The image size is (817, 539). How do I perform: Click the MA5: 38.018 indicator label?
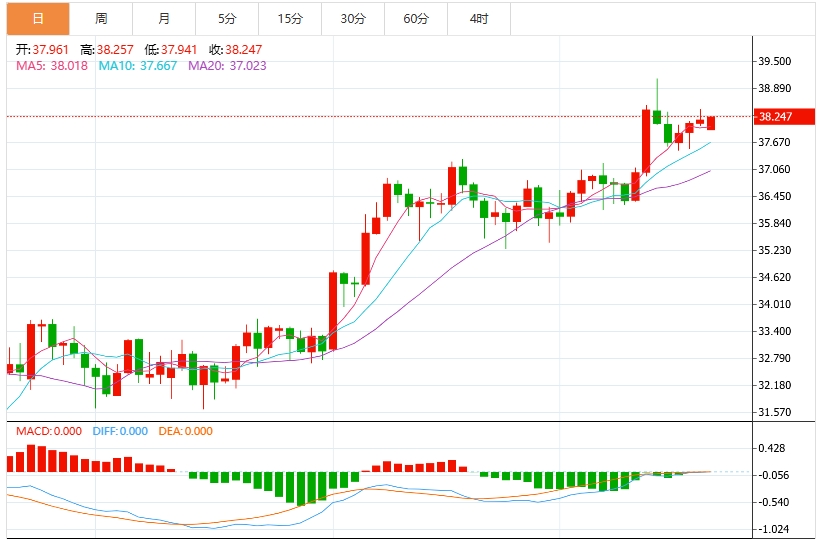pos(52,66)
